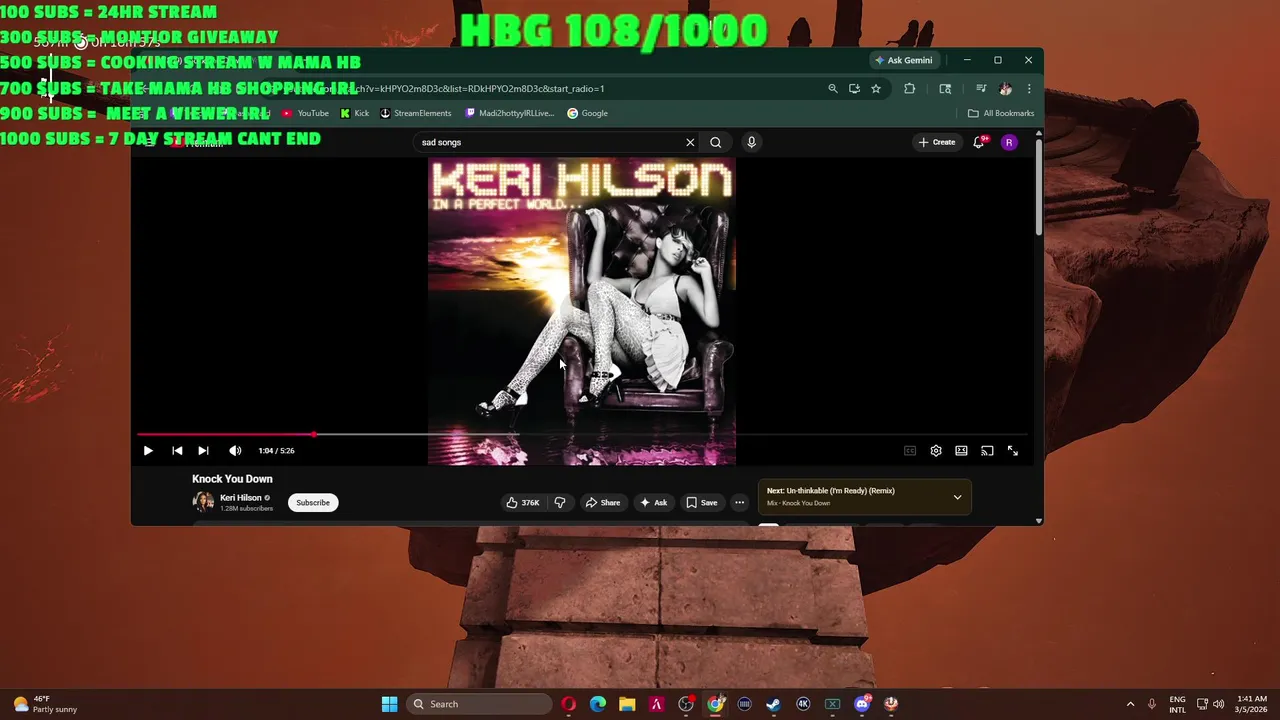Switch to theater mode
1280x720 pixels.
(x=961, y=451)
